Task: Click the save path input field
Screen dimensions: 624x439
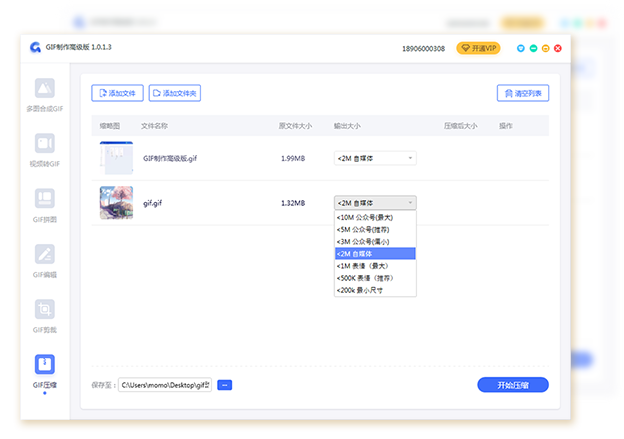Action: click(x=164, y=385)
